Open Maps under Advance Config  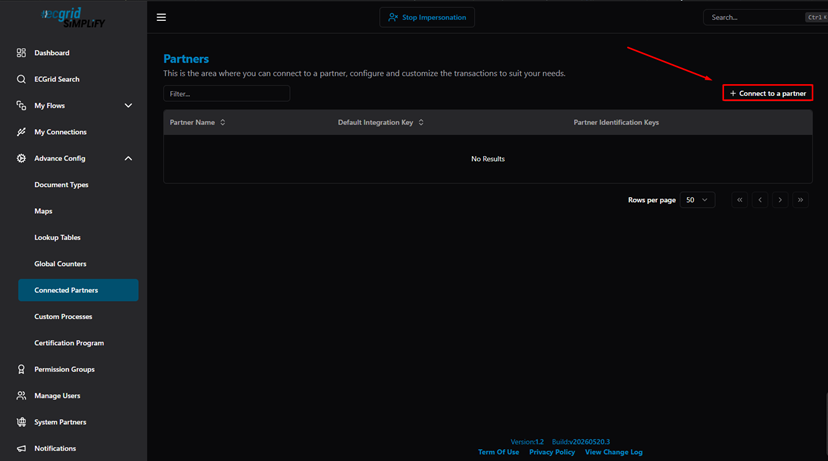click(x=43, y=211)
